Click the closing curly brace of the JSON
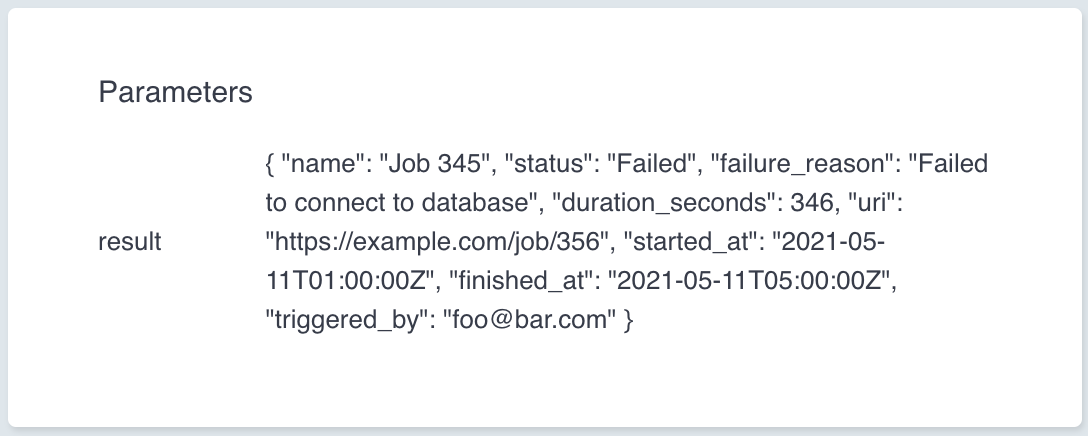 point(627,322)
